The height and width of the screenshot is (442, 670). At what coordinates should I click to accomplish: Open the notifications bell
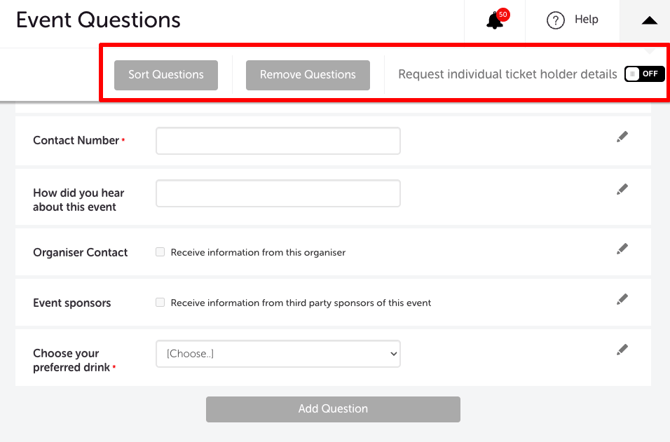496,20
